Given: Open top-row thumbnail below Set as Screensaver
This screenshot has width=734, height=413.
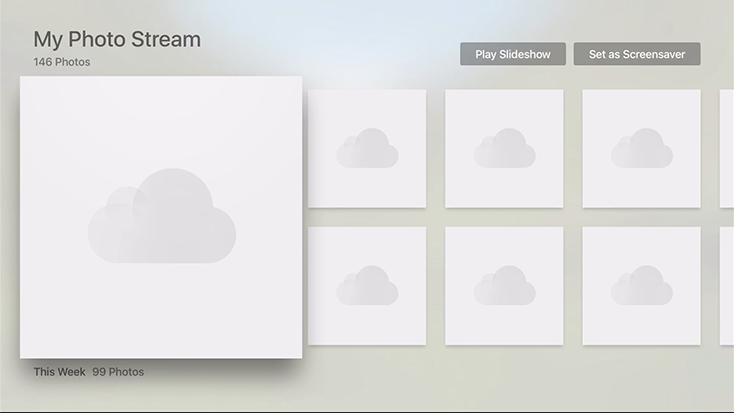Looking at the screenshot, I should pos(641,148).
